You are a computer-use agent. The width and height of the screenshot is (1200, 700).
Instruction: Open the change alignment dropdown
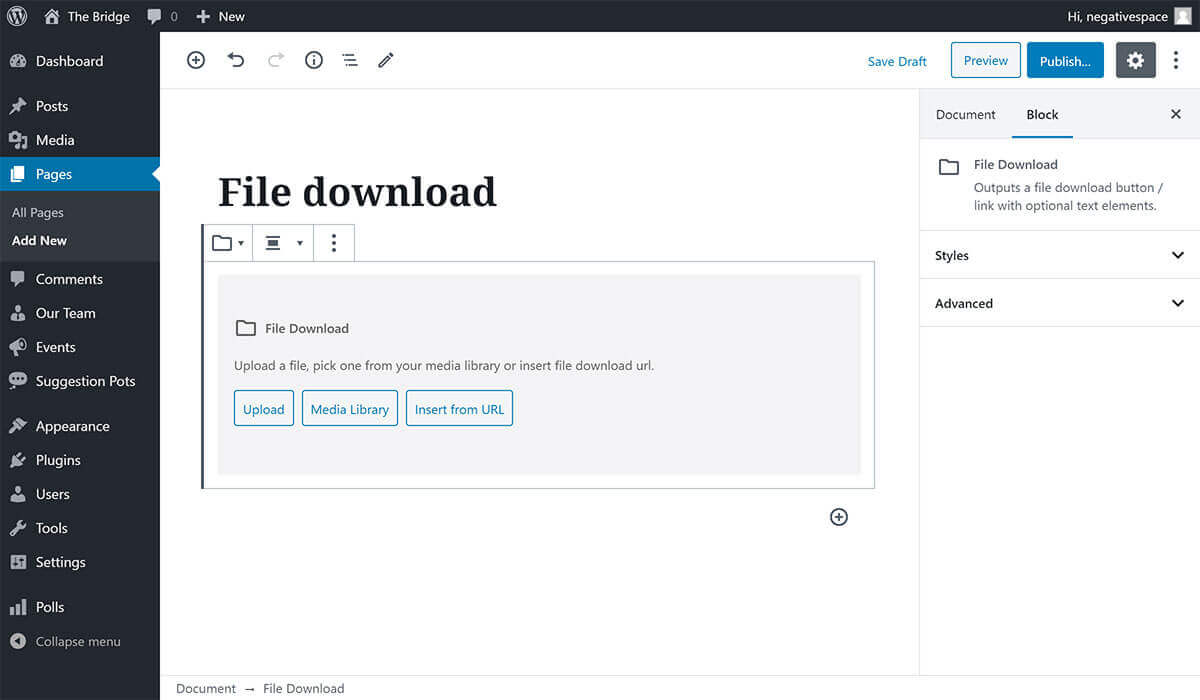[283, 243]
